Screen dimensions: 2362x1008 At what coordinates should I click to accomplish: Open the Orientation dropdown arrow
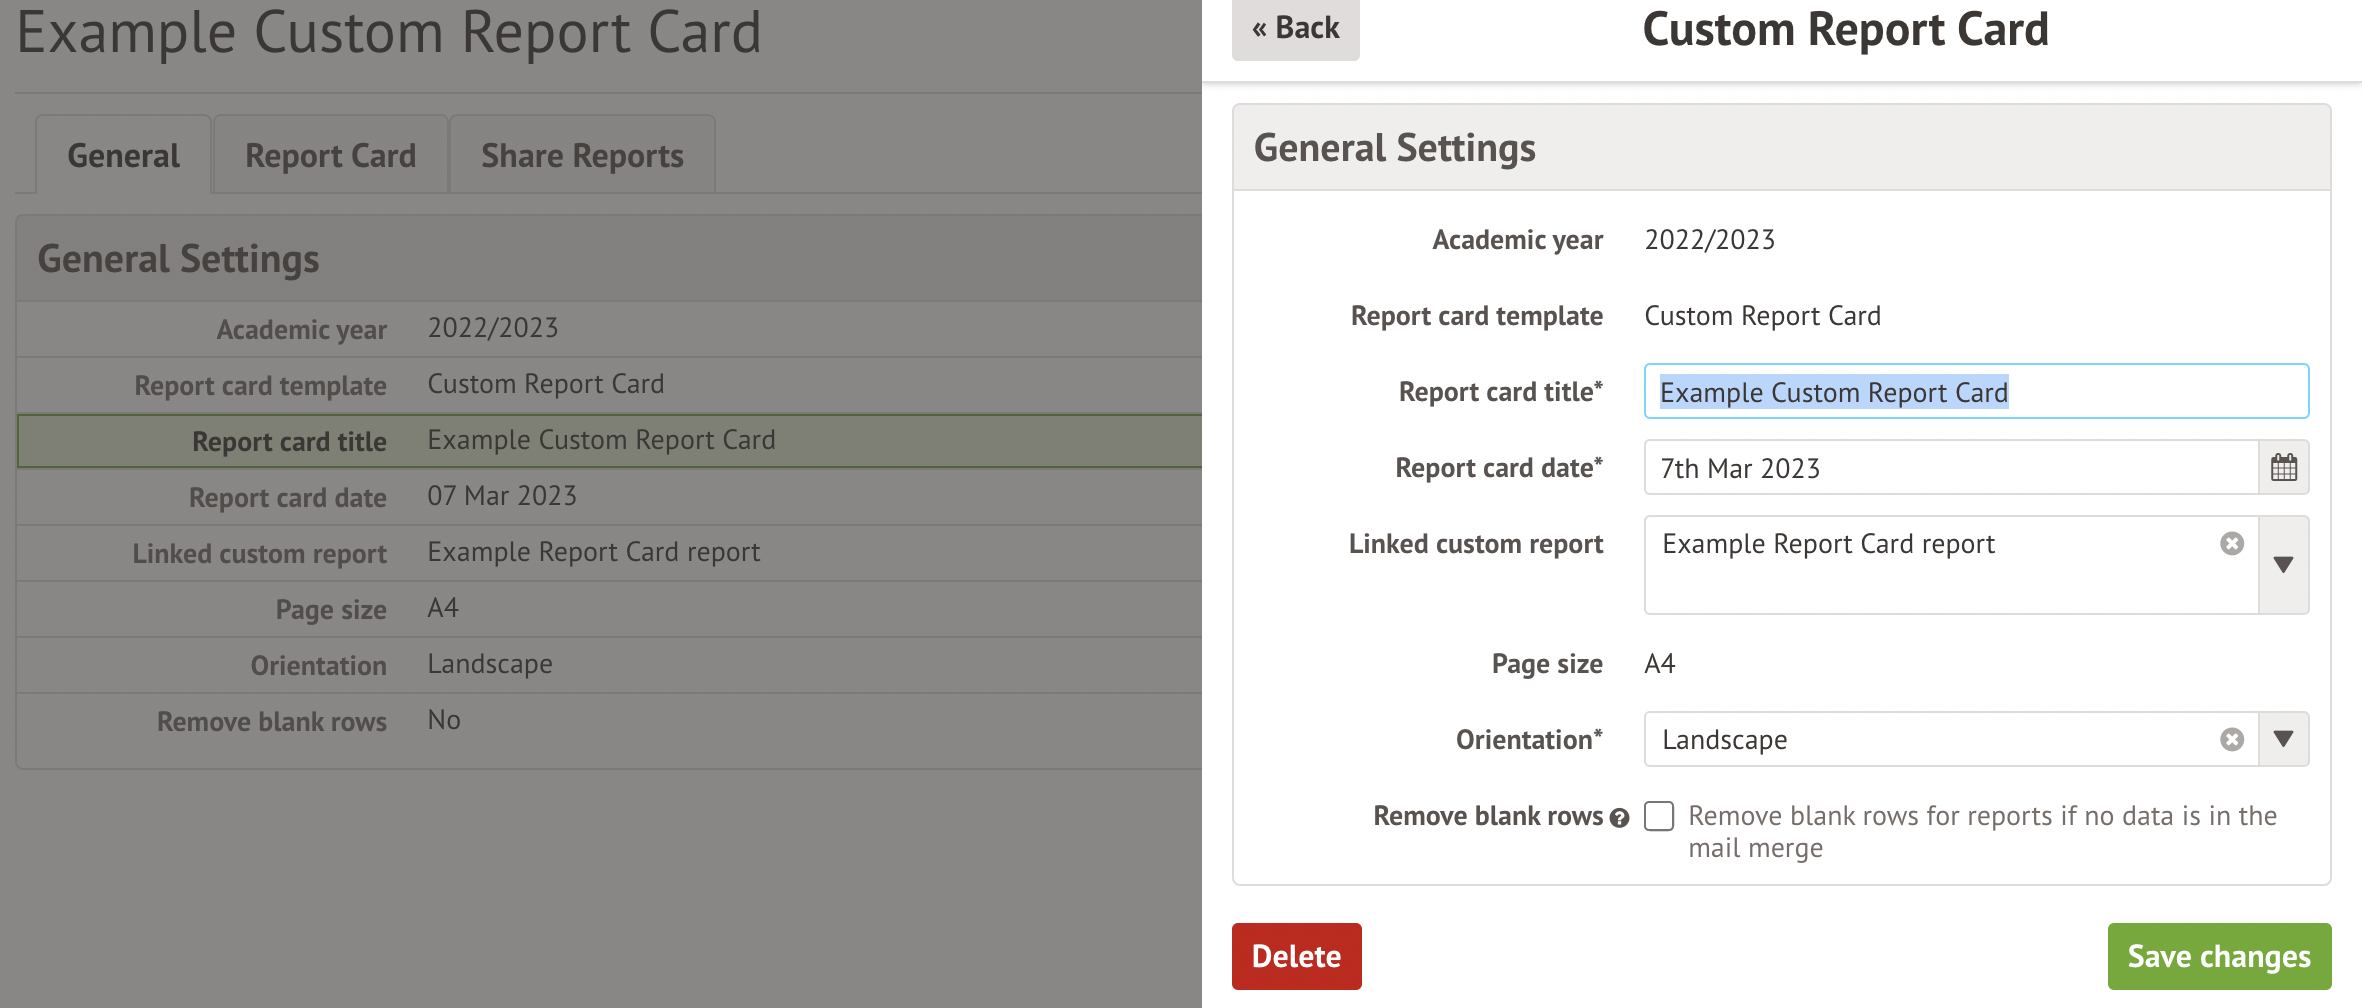pyautogui.click(x=2283, y=740)
